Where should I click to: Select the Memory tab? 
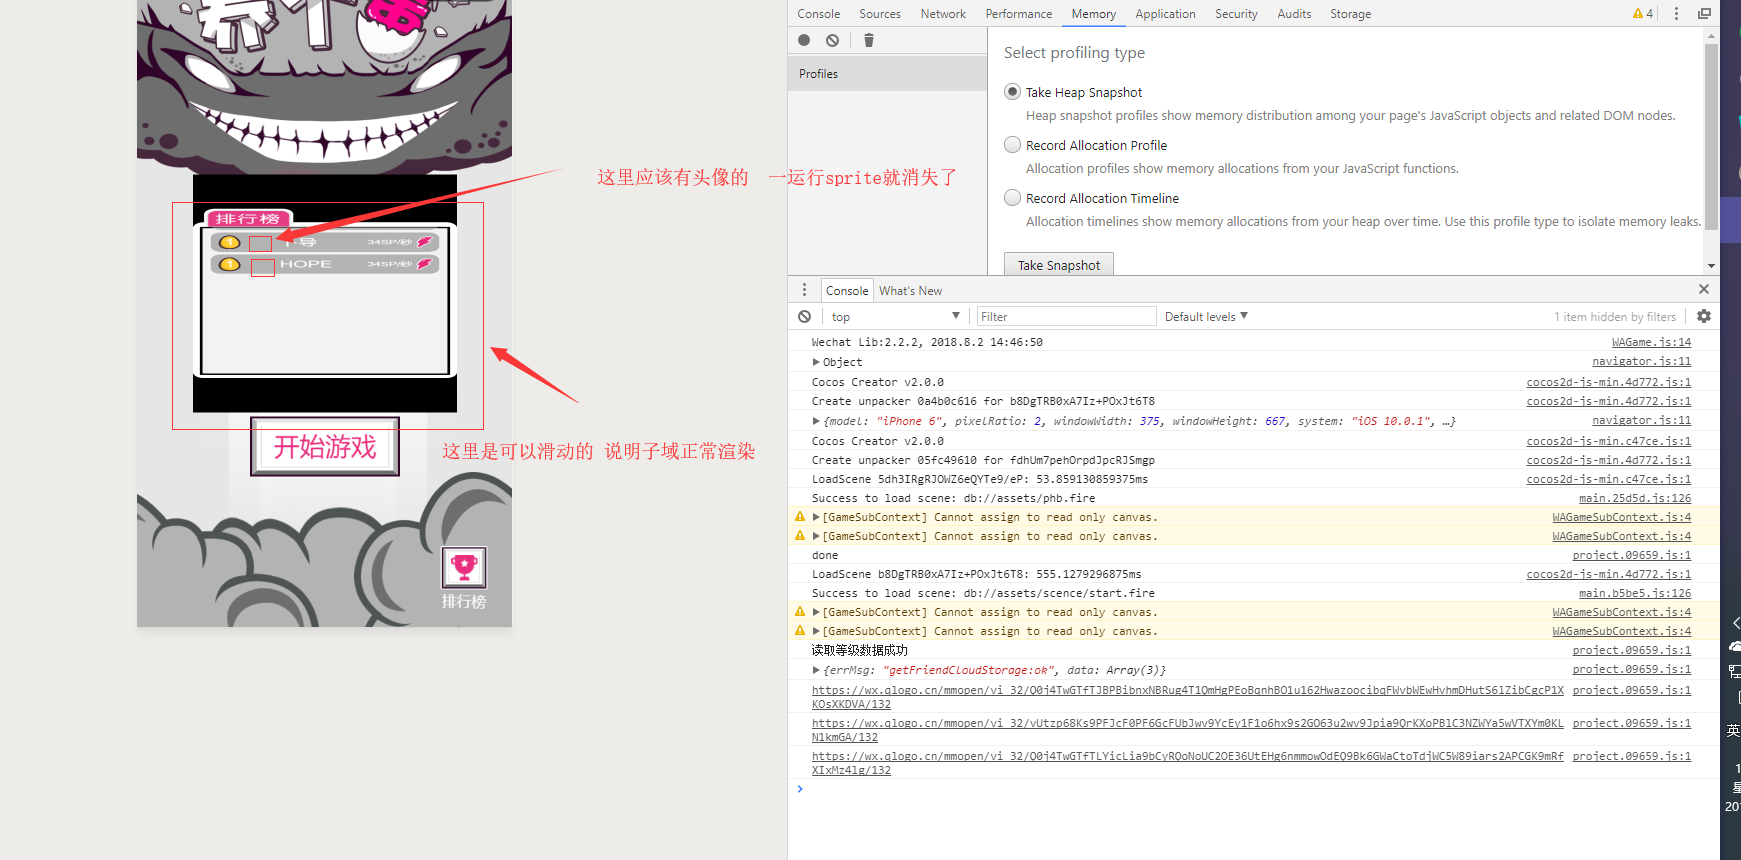coord(1093,14)
